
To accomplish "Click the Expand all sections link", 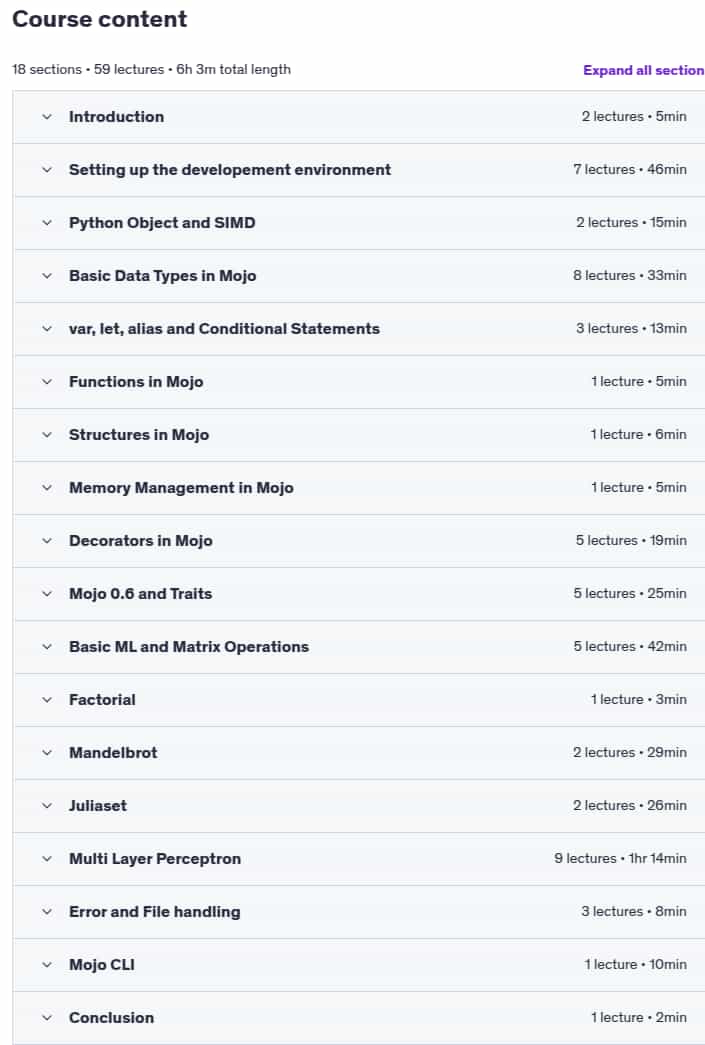I will coord(644,70).
